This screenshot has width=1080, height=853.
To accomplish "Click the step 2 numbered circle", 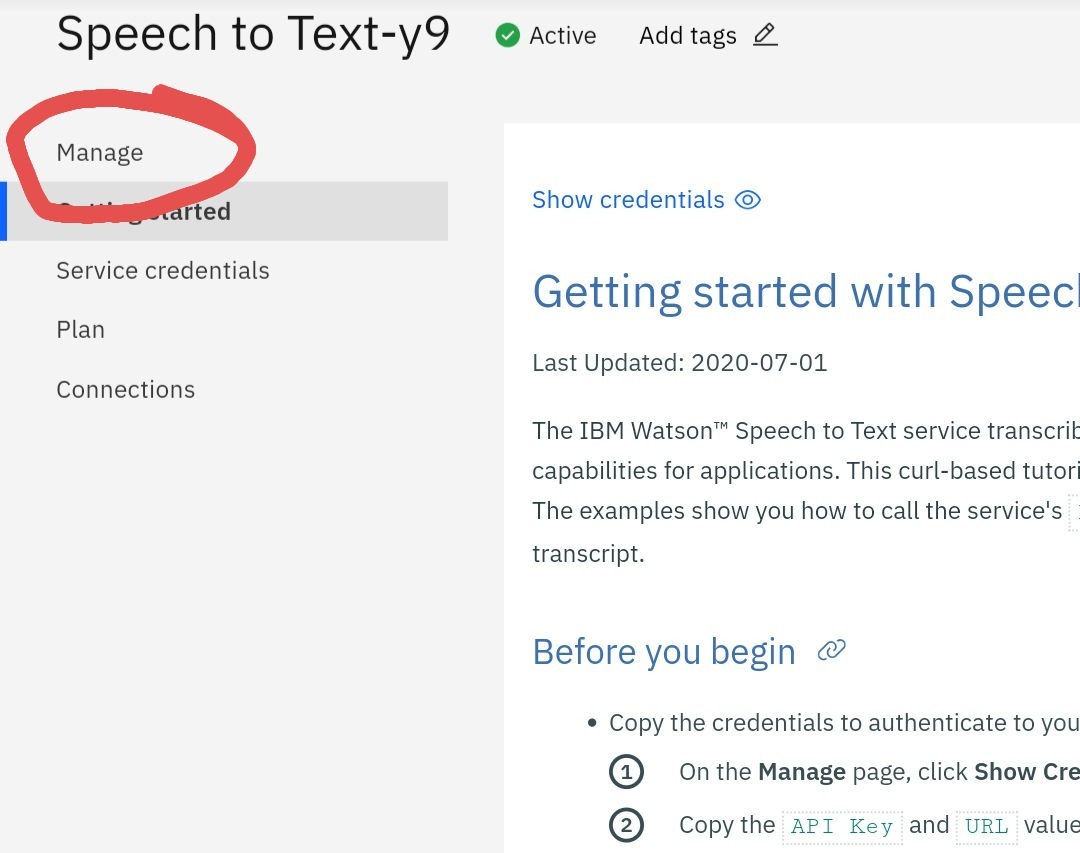I will [626, 825].
